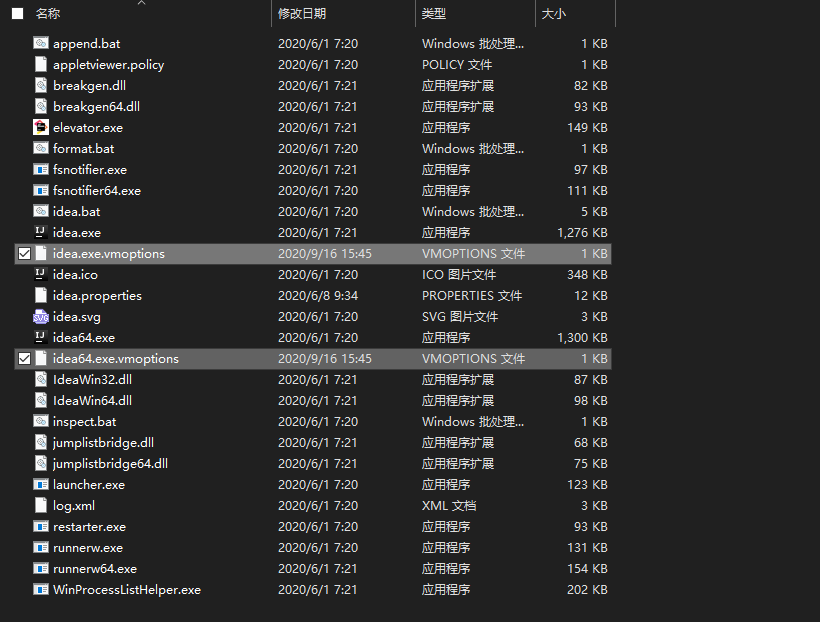Select the file name WinProcessListHelper.exe
Screen dimensions: 820x622
pos(127,590)
